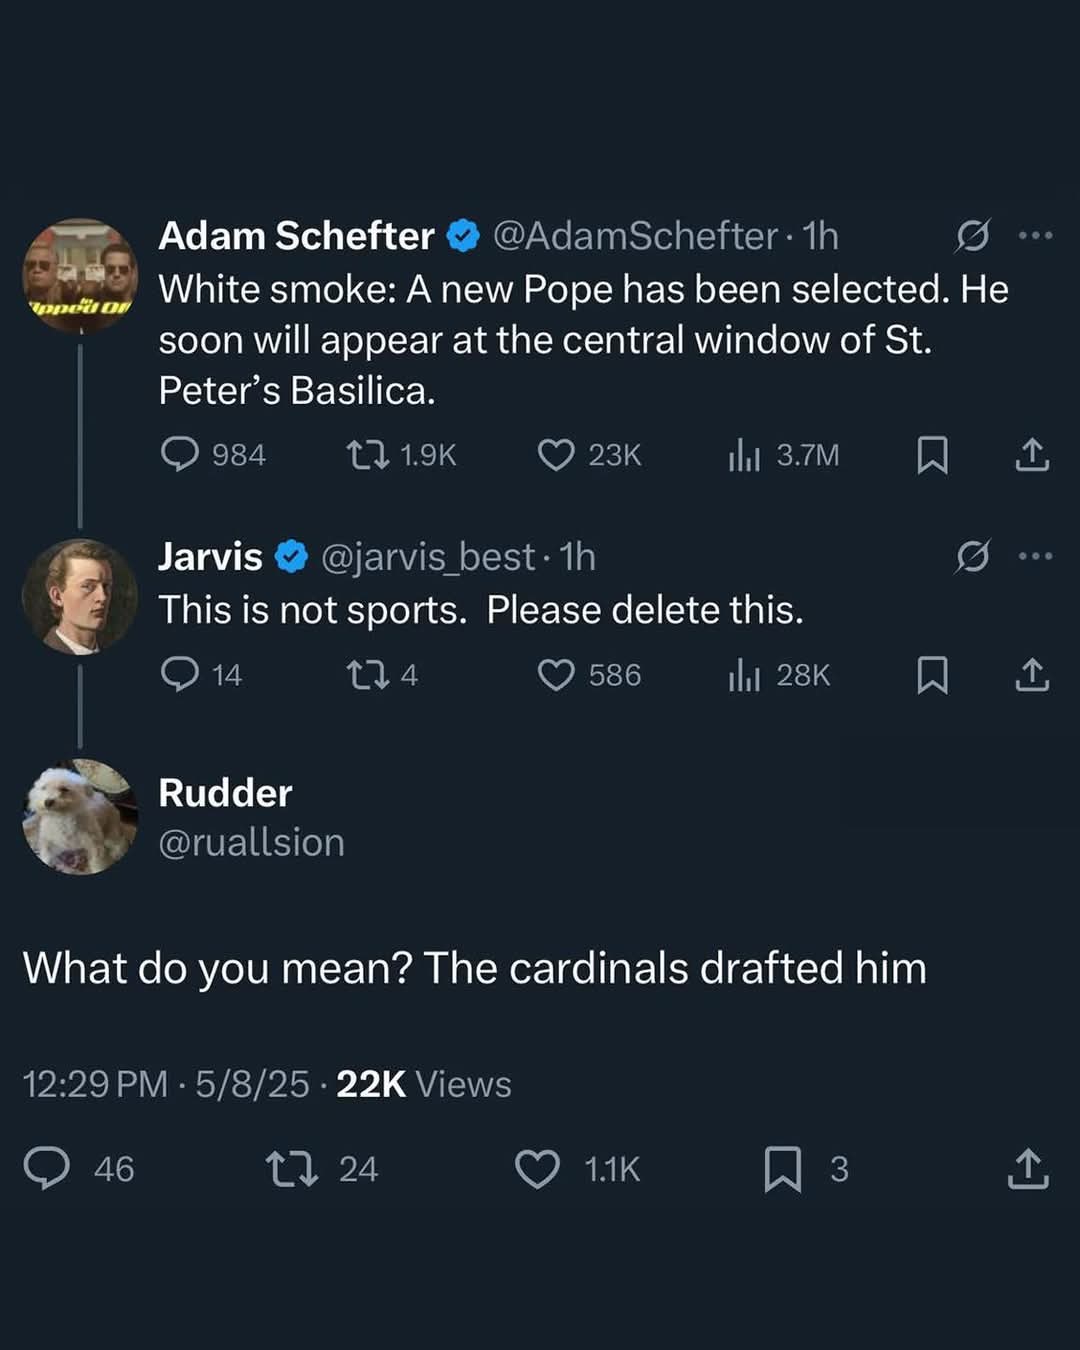Bookmark Adam Schefter's tweet
The image size is (1080, 1350).
(932, 455)
